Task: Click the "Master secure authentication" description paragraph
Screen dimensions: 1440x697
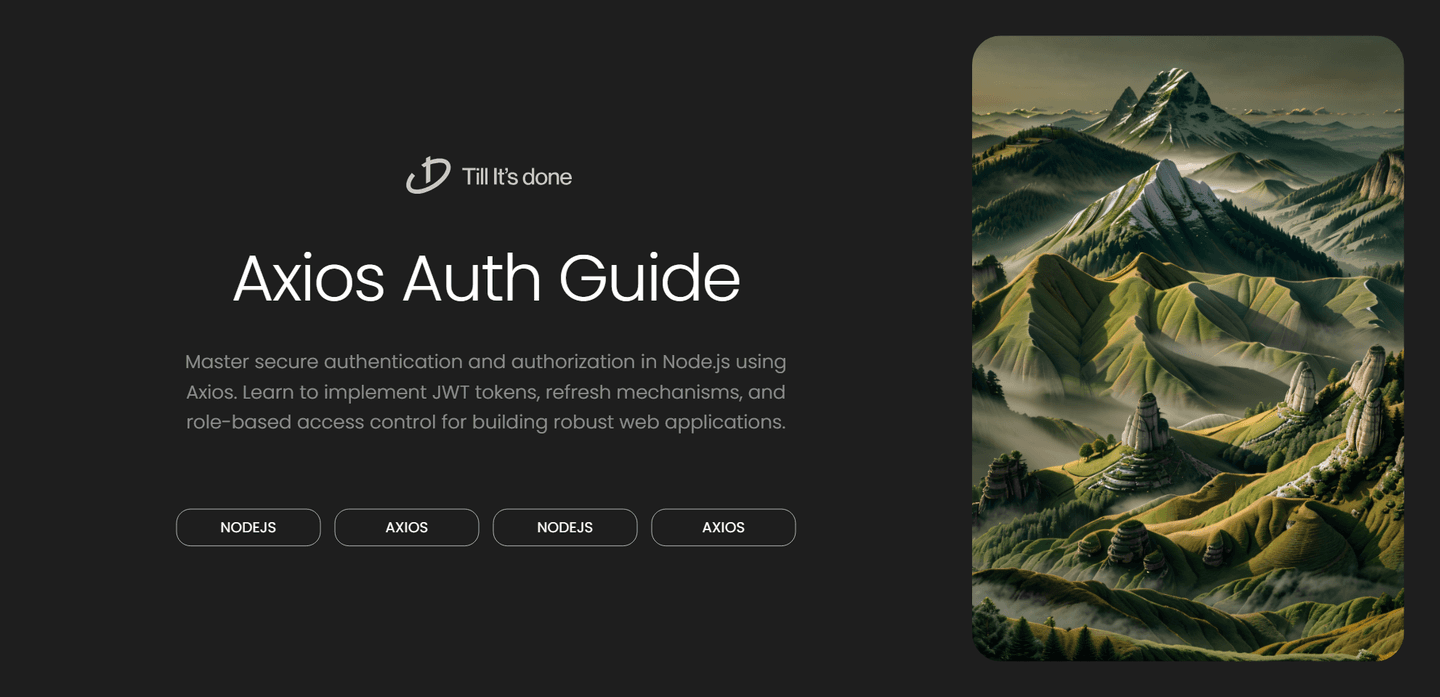Action: click(486, 392)
